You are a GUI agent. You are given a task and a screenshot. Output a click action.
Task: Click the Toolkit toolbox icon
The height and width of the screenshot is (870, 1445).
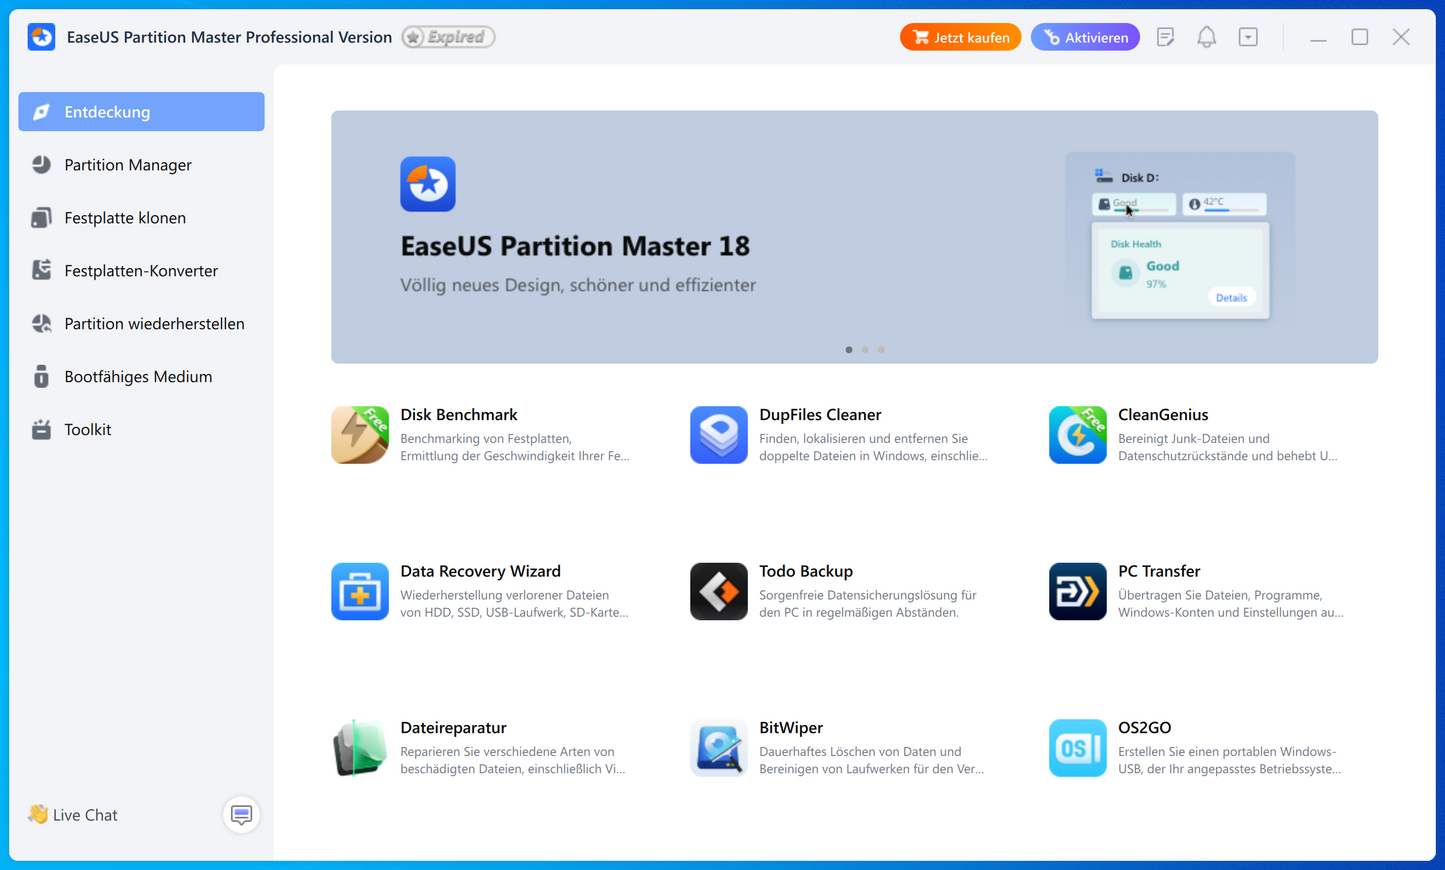click(x=41, y=430)
